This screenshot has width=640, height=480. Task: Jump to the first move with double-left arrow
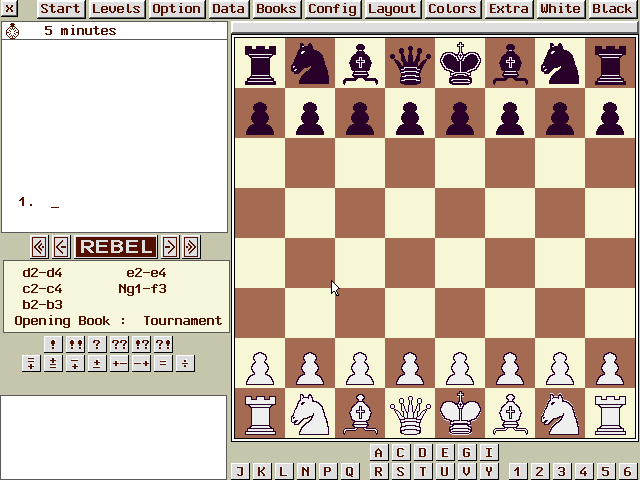(x=39, y=247)
